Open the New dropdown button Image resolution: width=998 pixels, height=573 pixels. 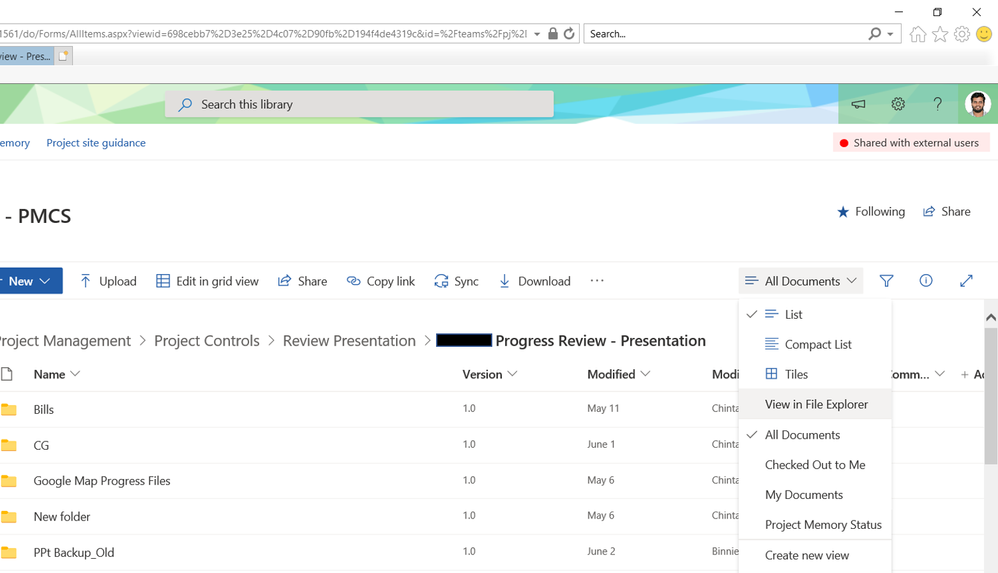point(31,281)
